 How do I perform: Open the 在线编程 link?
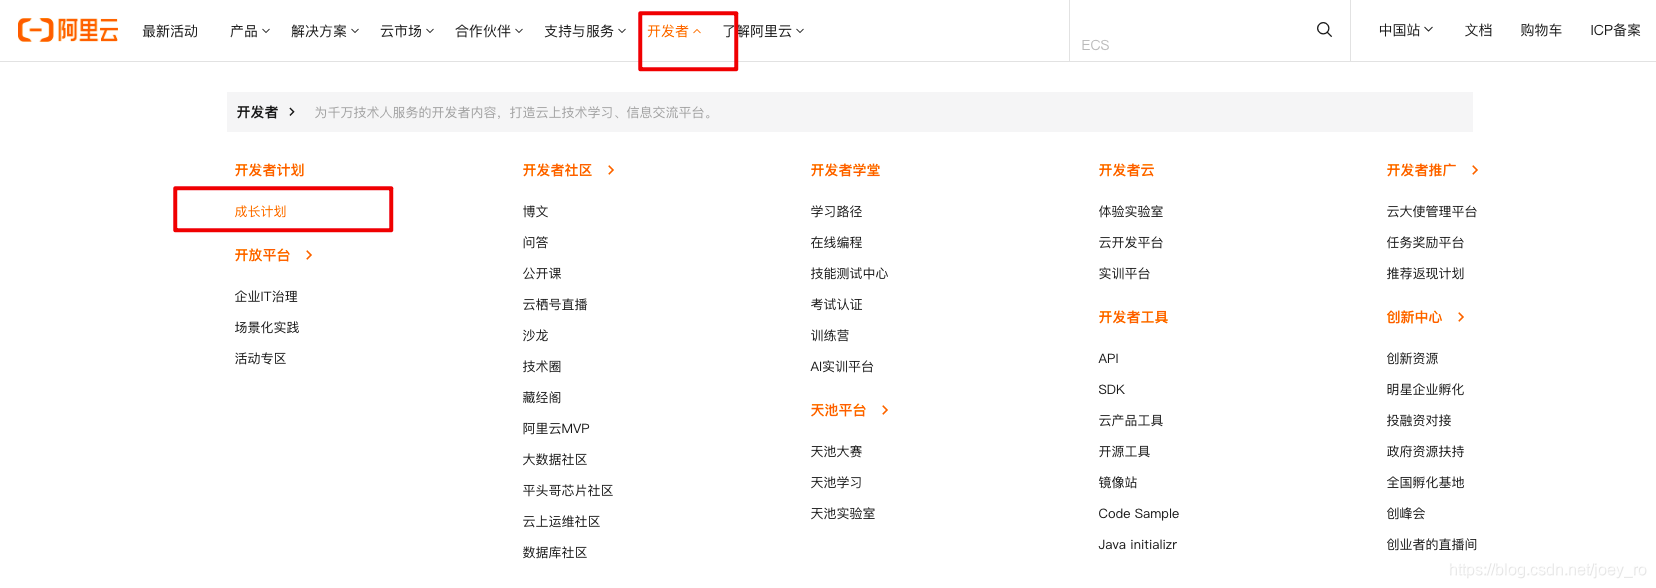[x=837, y=242]
